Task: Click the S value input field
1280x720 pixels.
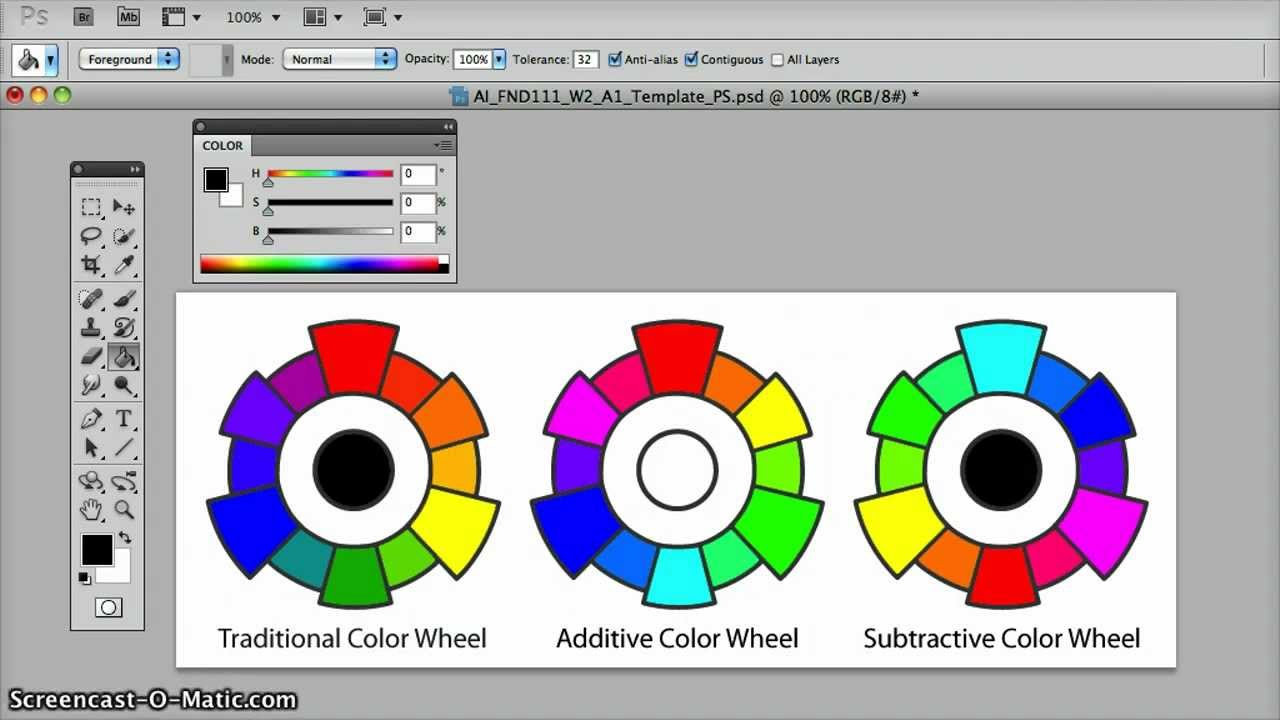Action: coord(418,202)
